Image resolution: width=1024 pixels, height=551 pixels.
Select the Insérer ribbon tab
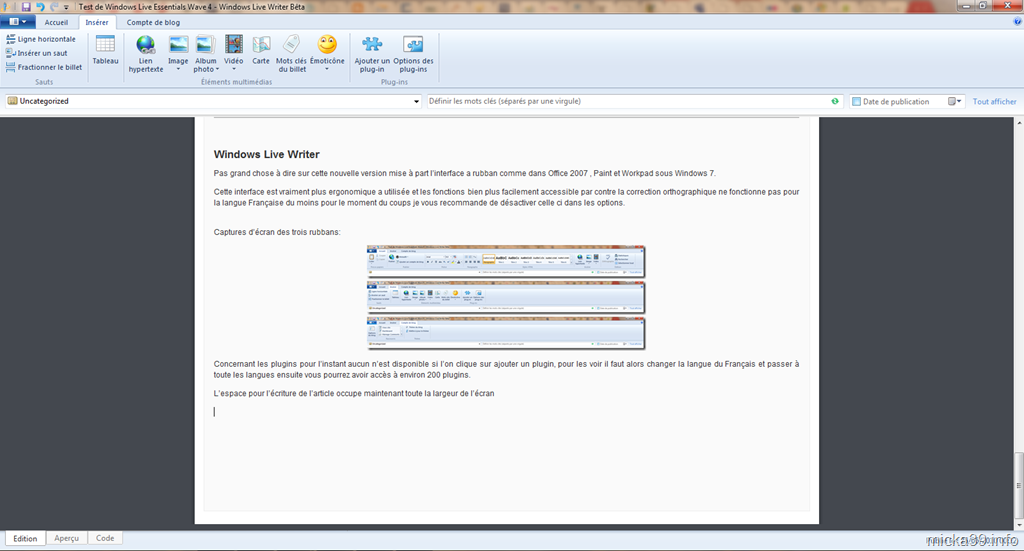[97, 22]
